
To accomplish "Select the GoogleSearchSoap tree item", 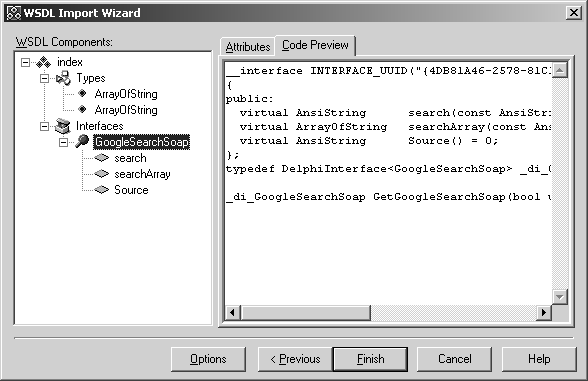I will tap(142, 142).
